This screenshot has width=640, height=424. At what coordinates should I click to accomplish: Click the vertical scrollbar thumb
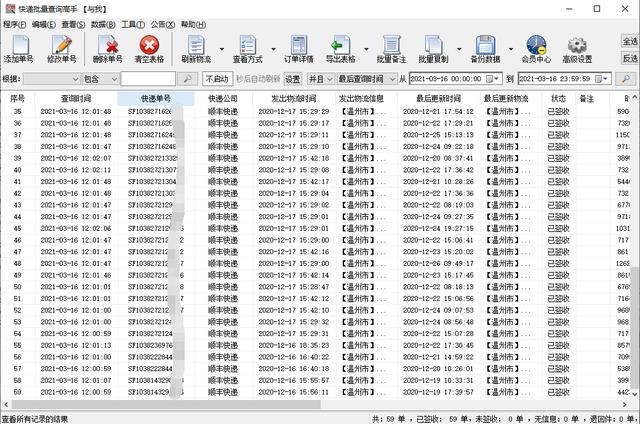[635, 326]
